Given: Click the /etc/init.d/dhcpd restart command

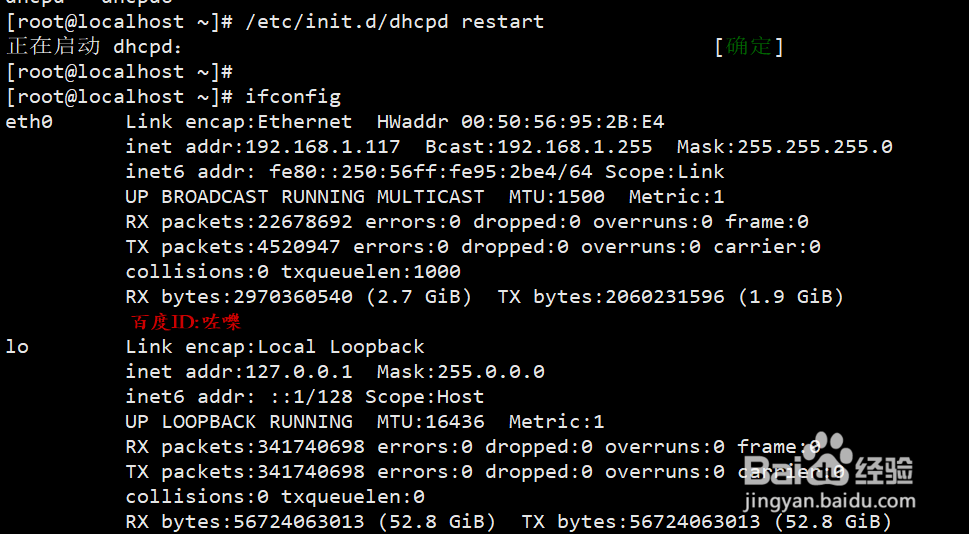Looking at the screenshot, I should coord(394,22).
